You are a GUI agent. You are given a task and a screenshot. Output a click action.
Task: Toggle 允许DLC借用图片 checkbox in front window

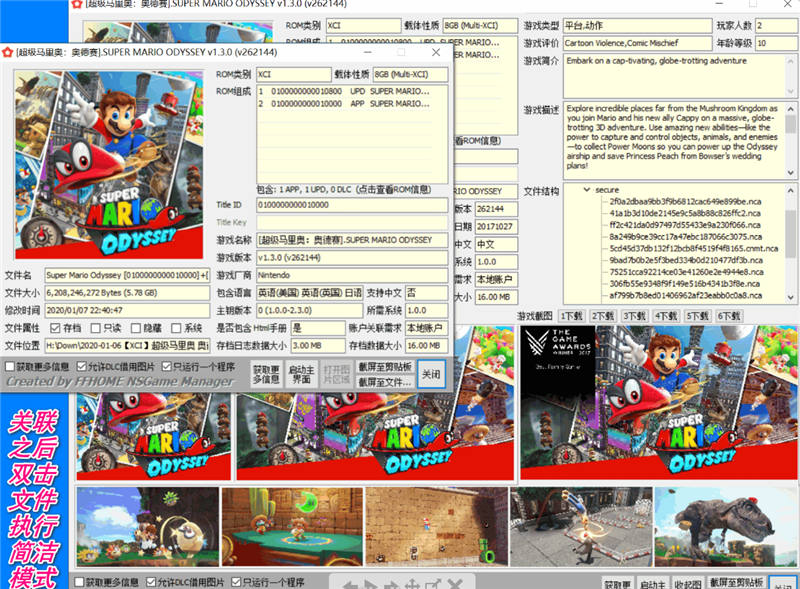(x=81, y=366)
